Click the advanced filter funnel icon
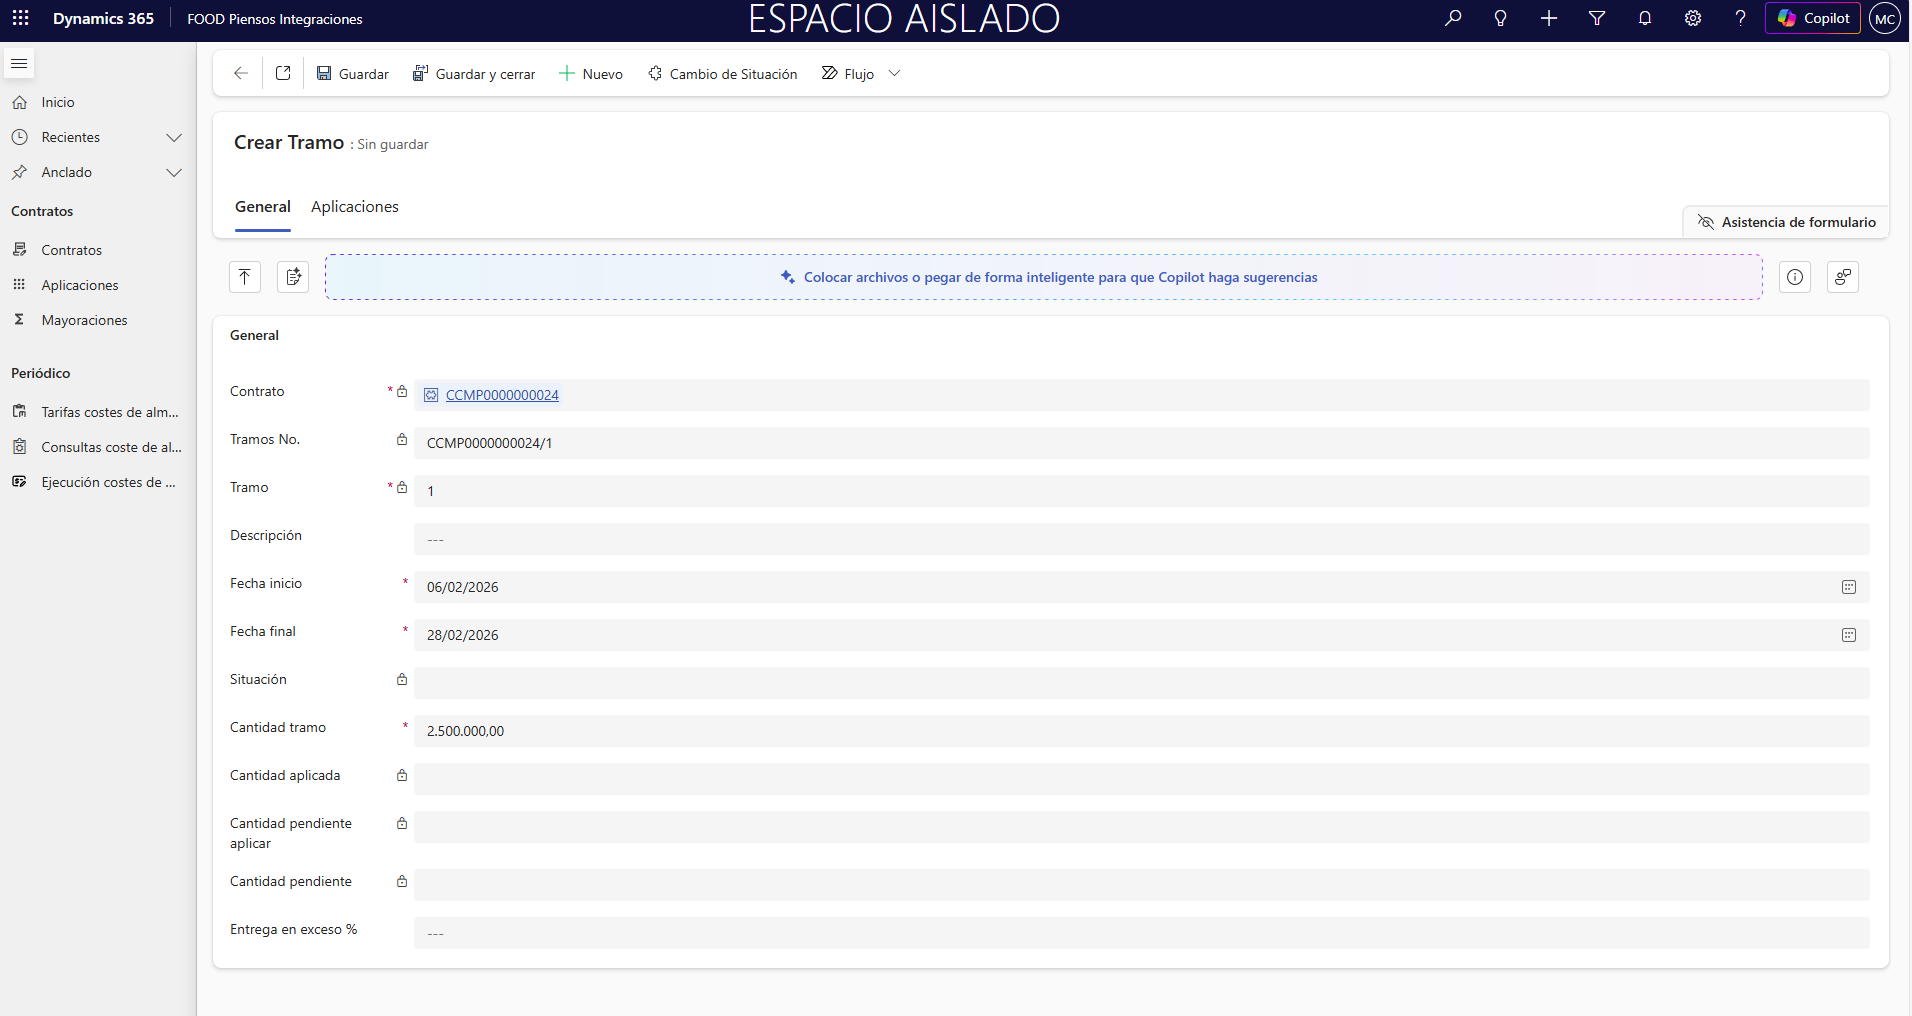The width and height of the screenshot is (1912, 1016). [1596, 18]
